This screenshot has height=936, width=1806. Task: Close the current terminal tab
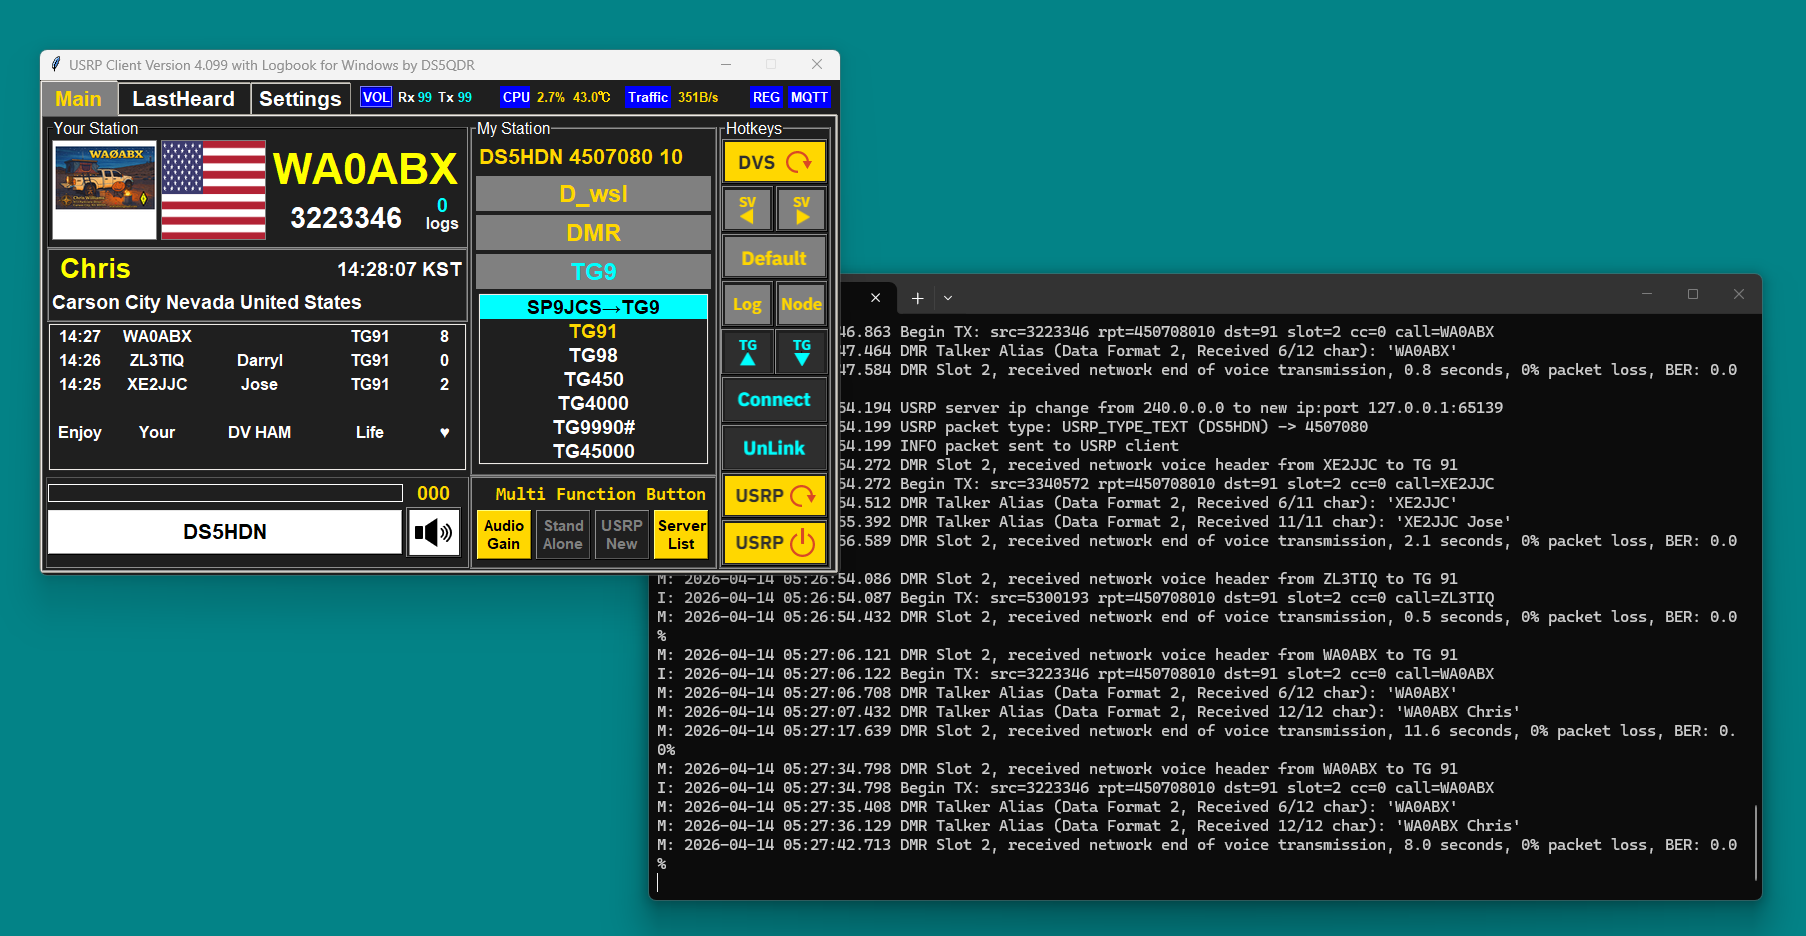875,298
